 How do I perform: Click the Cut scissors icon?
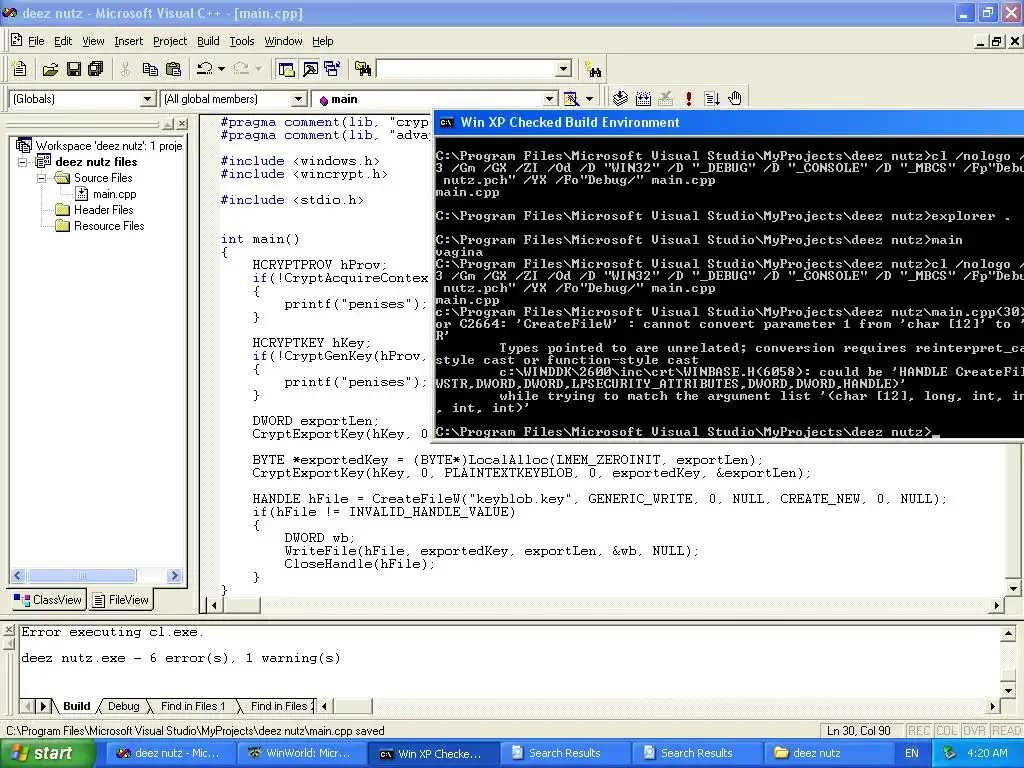click(x=125, y=69)
